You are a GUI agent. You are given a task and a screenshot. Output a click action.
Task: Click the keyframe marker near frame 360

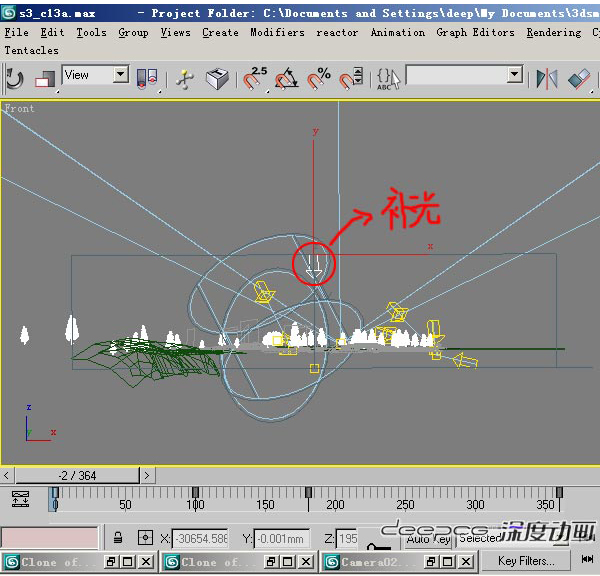559,493
